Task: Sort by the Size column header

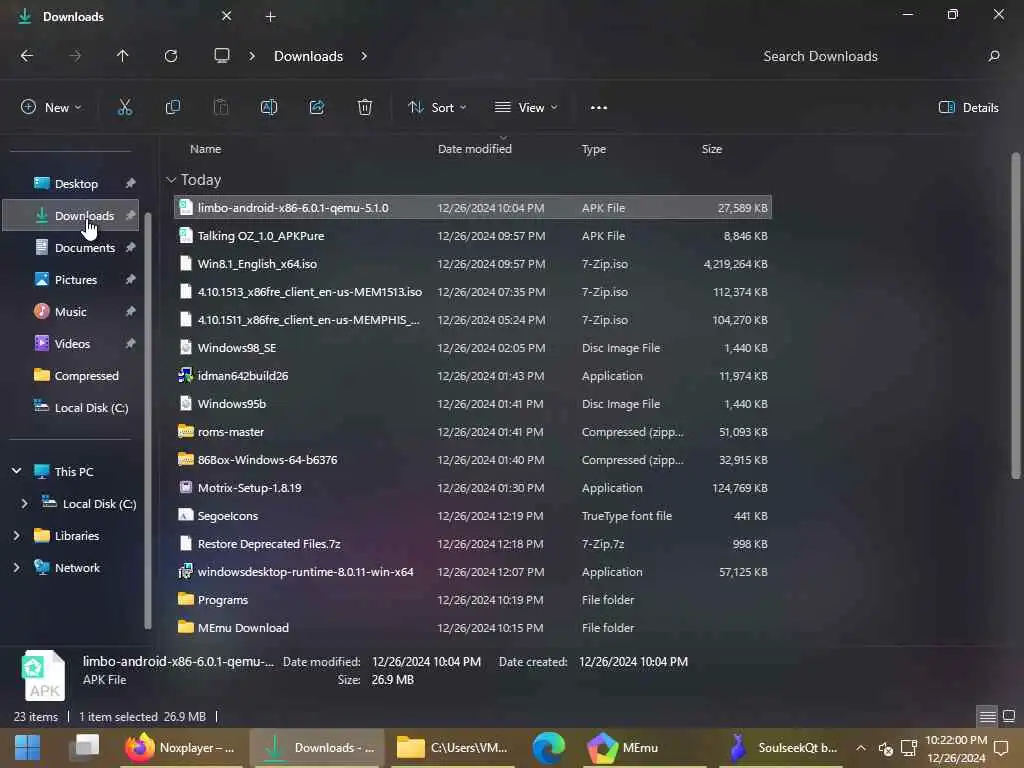Action: coord(711,149)
